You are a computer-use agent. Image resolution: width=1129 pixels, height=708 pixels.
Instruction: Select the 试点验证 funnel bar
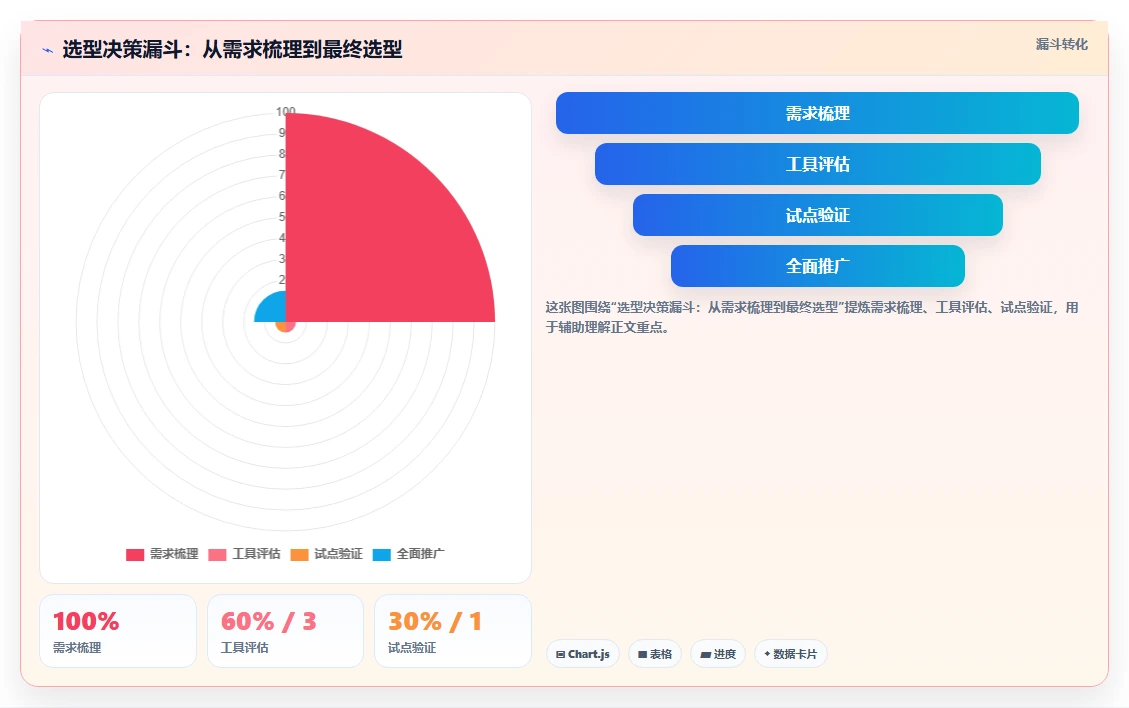(817, 215)
